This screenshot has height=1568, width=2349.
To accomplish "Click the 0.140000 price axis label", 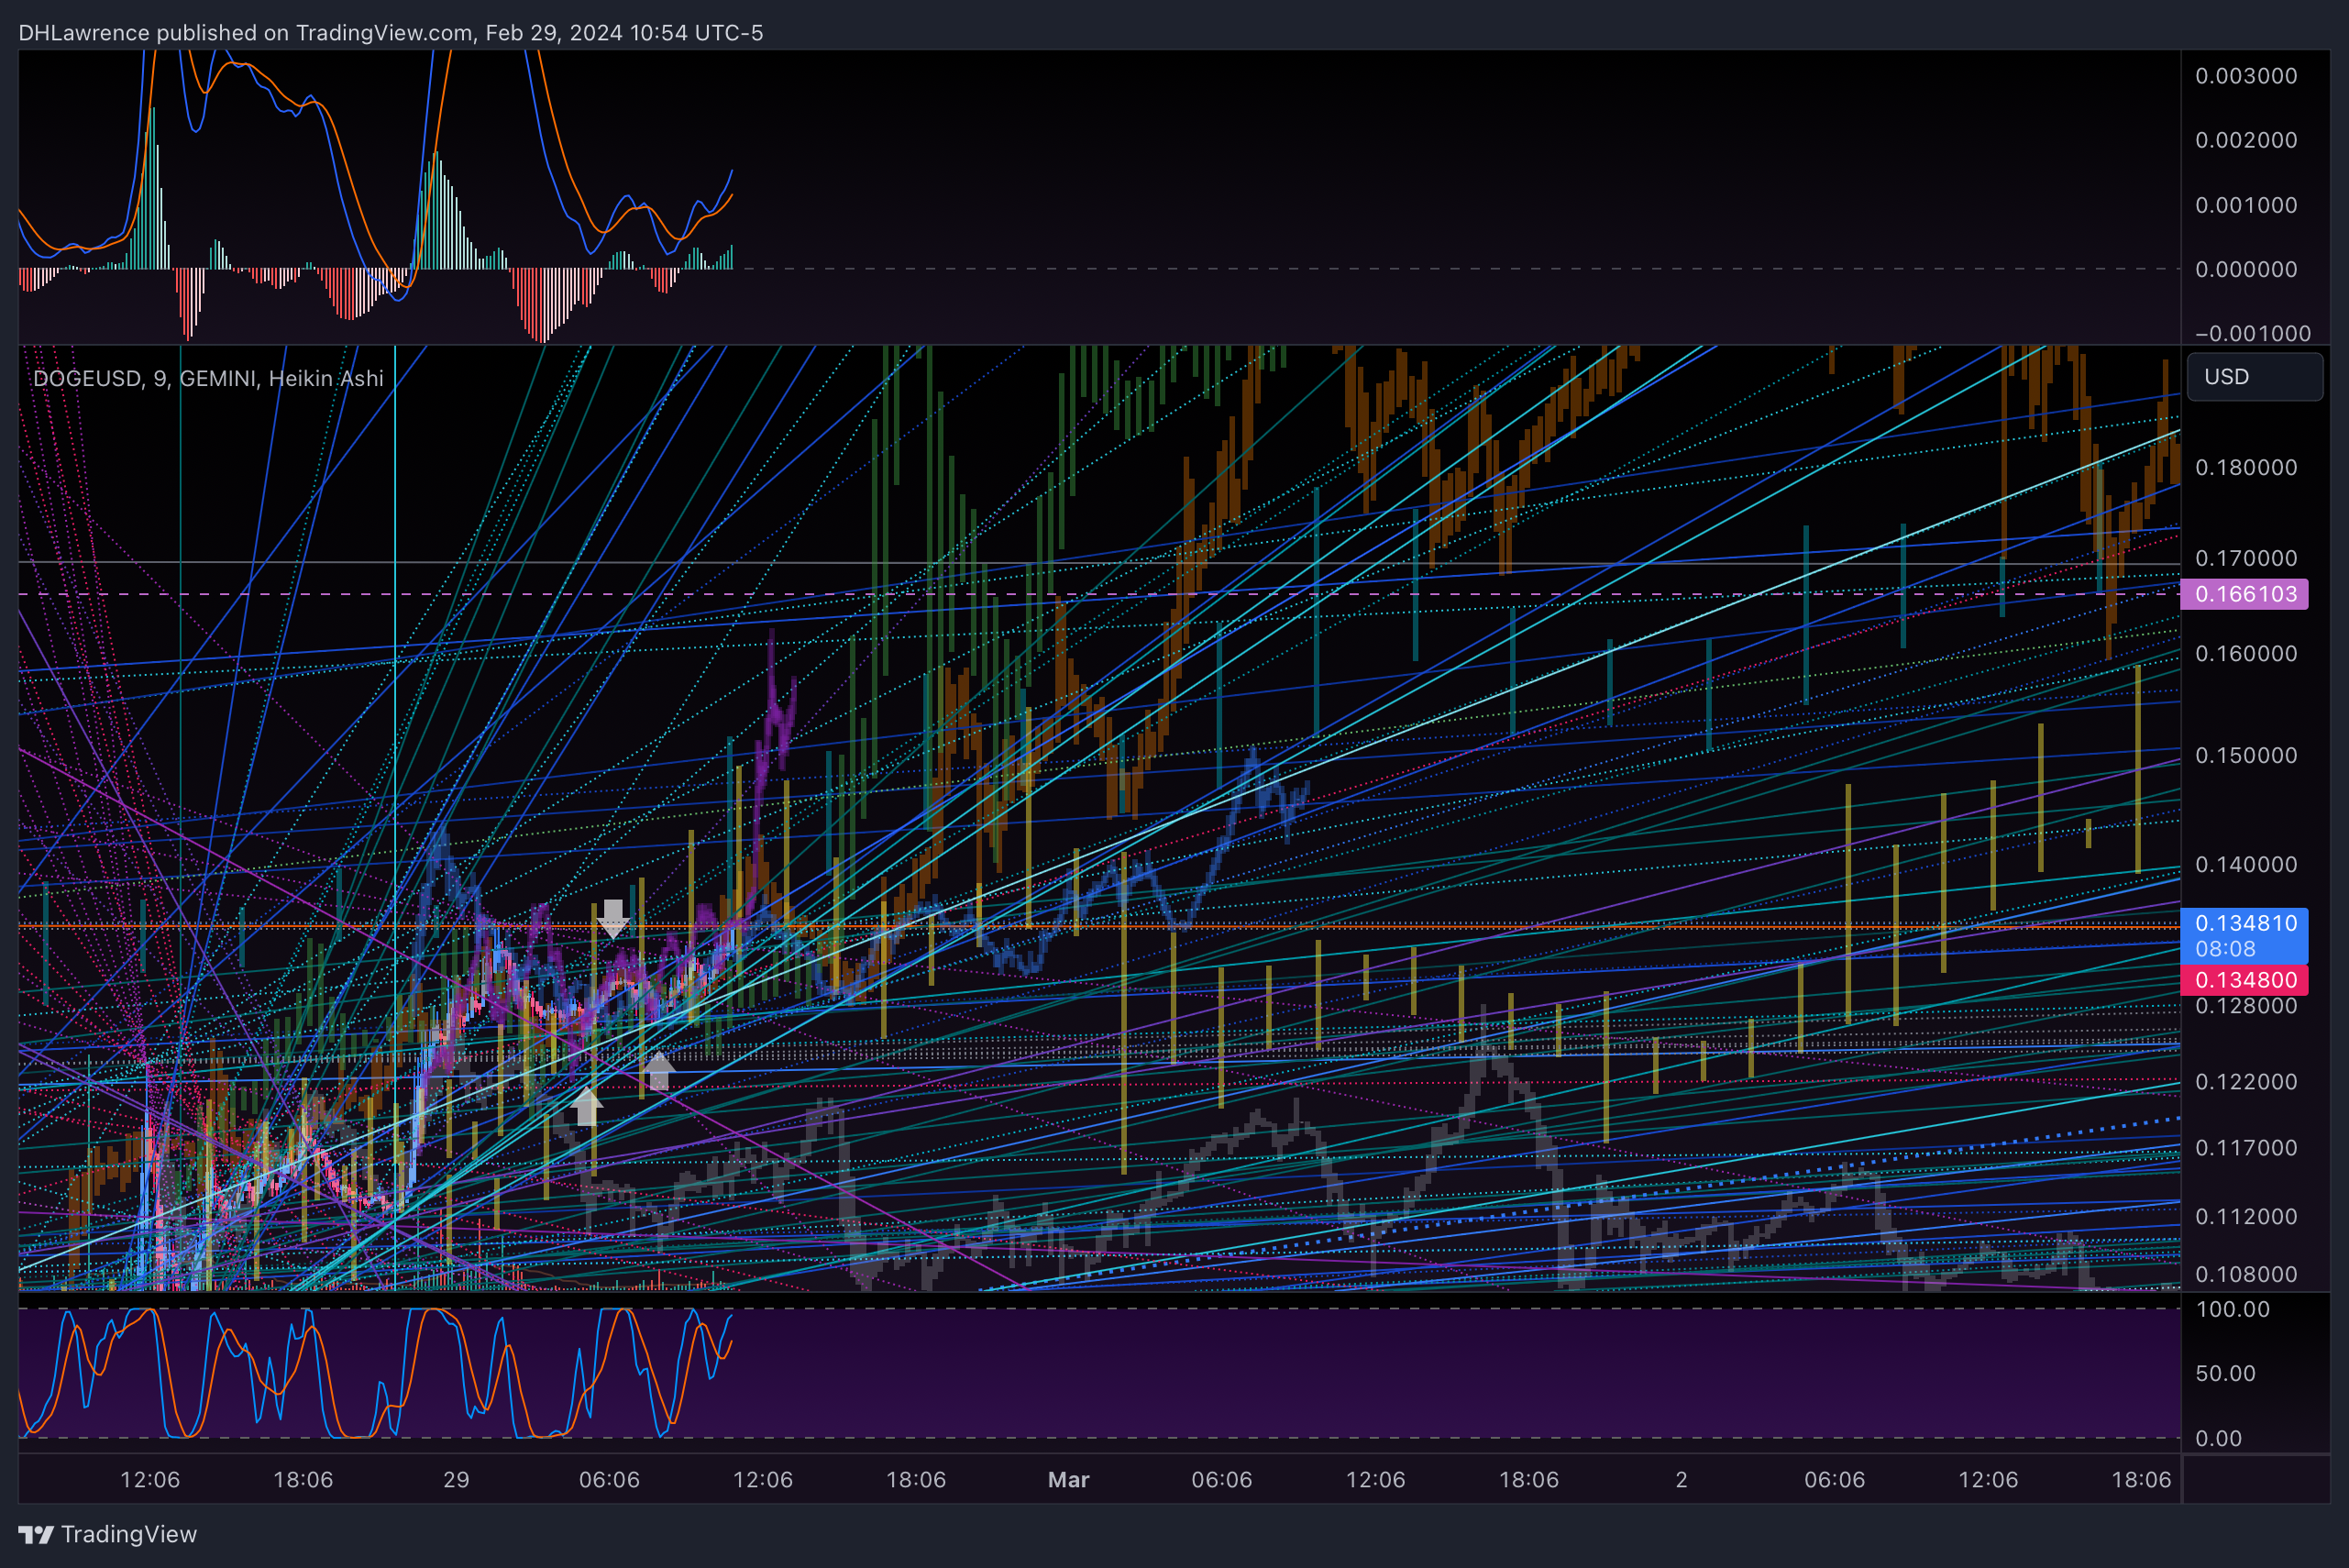I will (2246, 864).
